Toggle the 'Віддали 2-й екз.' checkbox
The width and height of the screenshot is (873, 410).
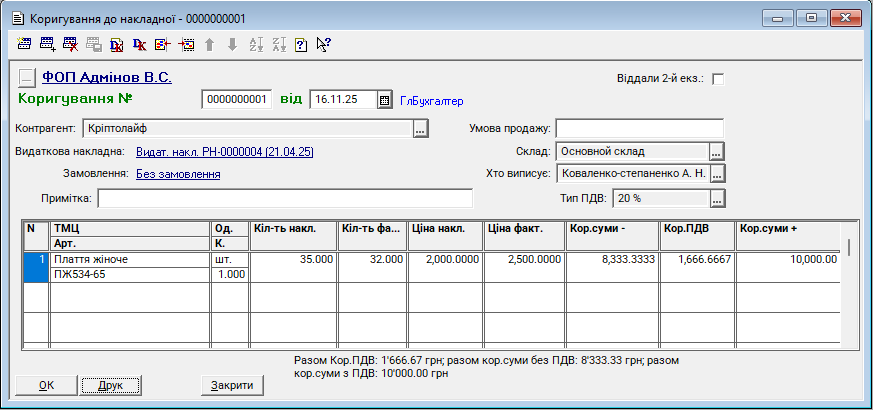pos(717,79)
